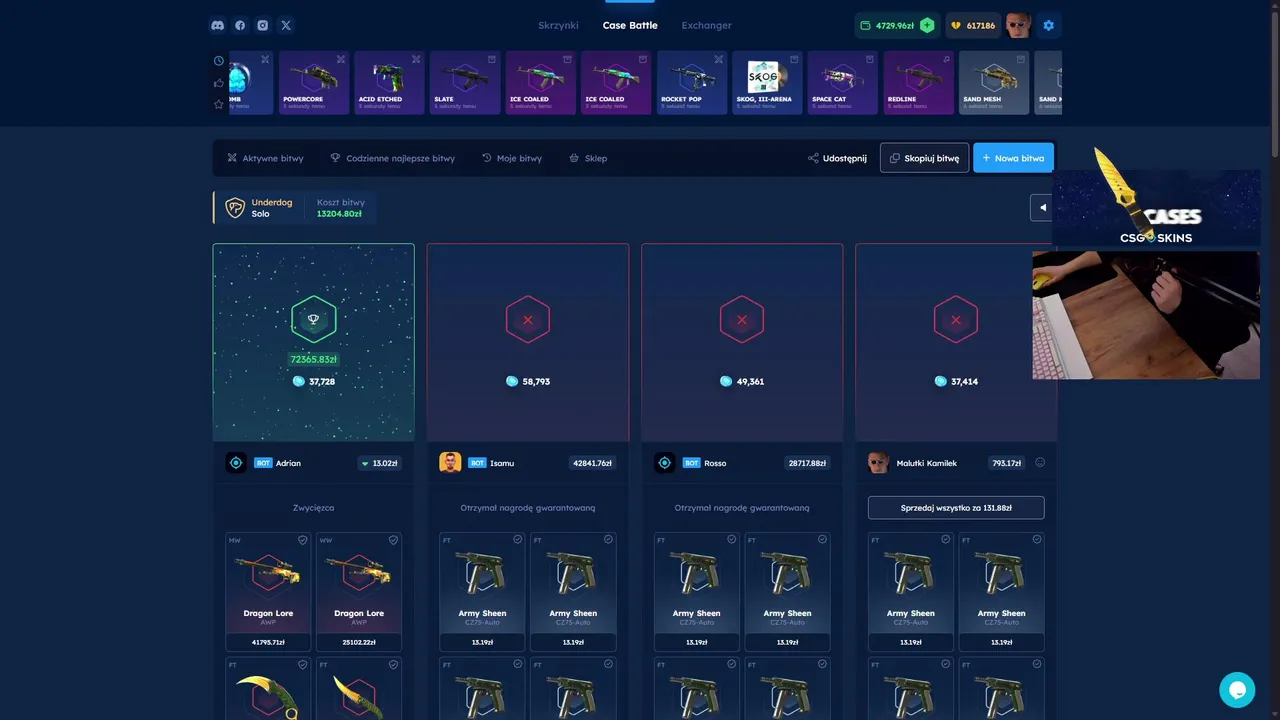Click the player name Isamu
This screenshot has height=720, width=1280.
(x=502, y=463)
